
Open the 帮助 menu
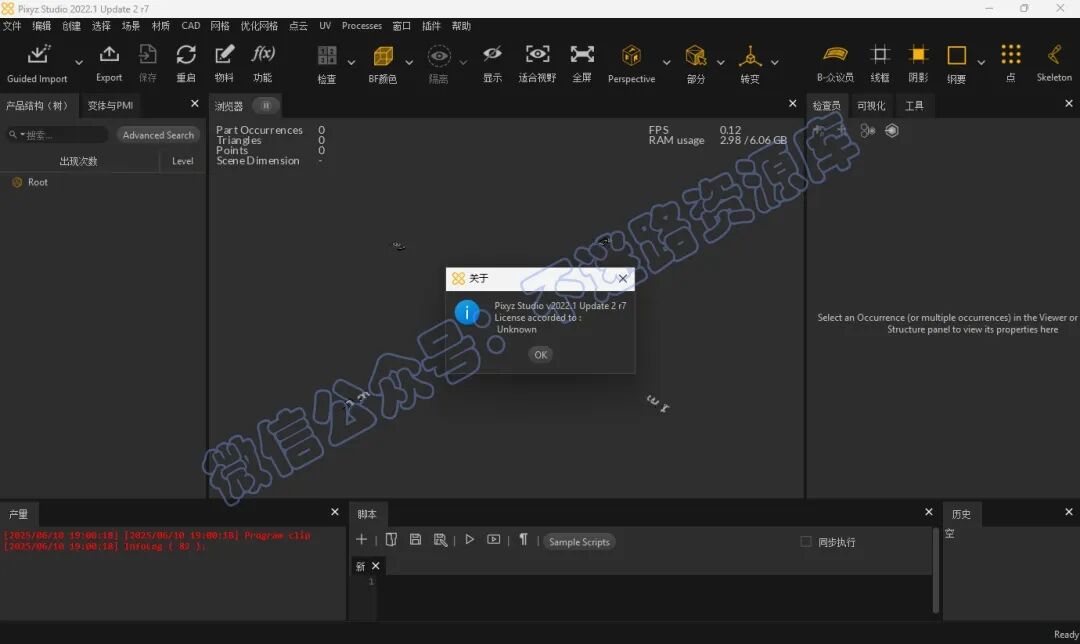461,26
